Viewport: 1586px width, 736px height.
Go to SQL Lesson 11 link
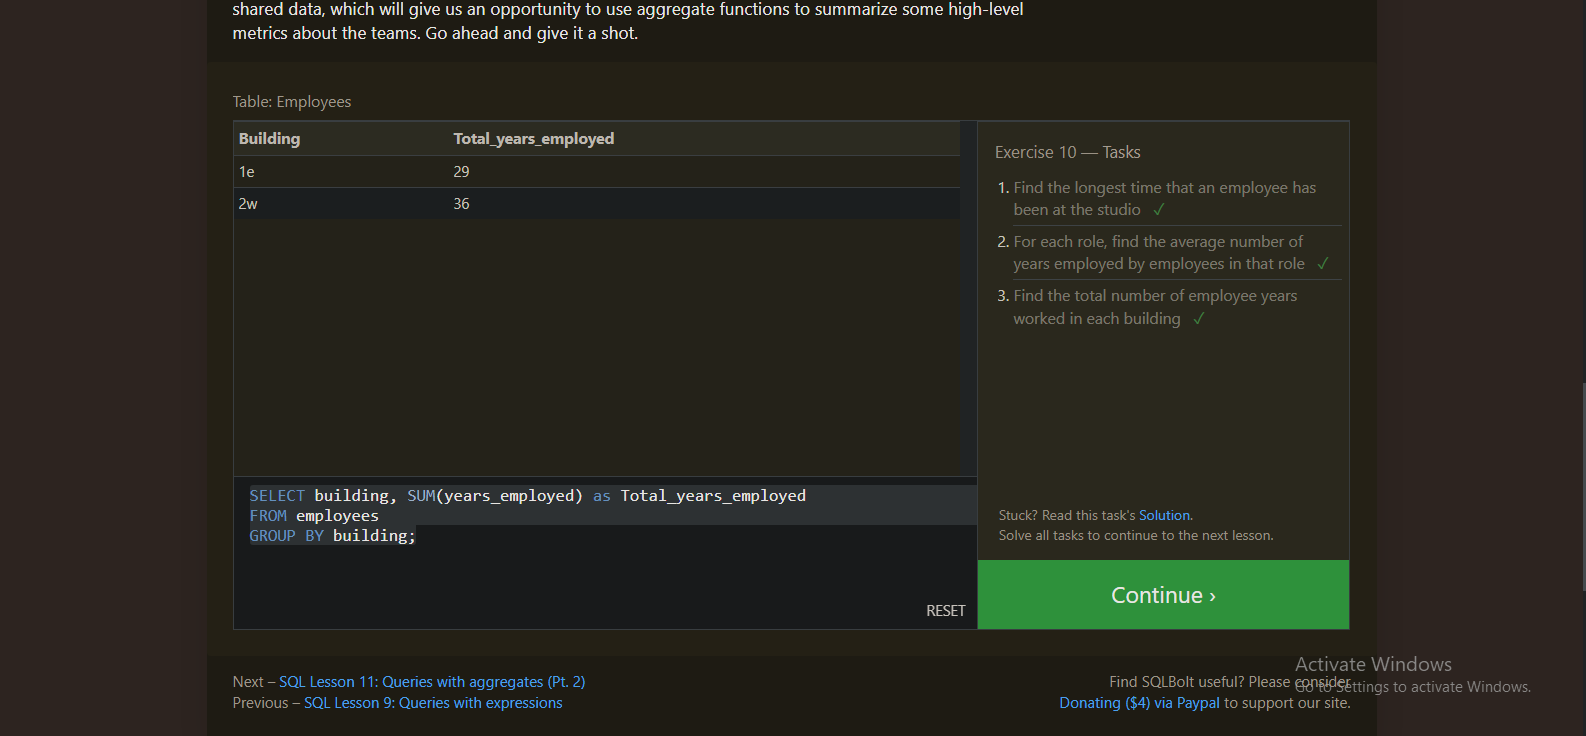[432, 682]
